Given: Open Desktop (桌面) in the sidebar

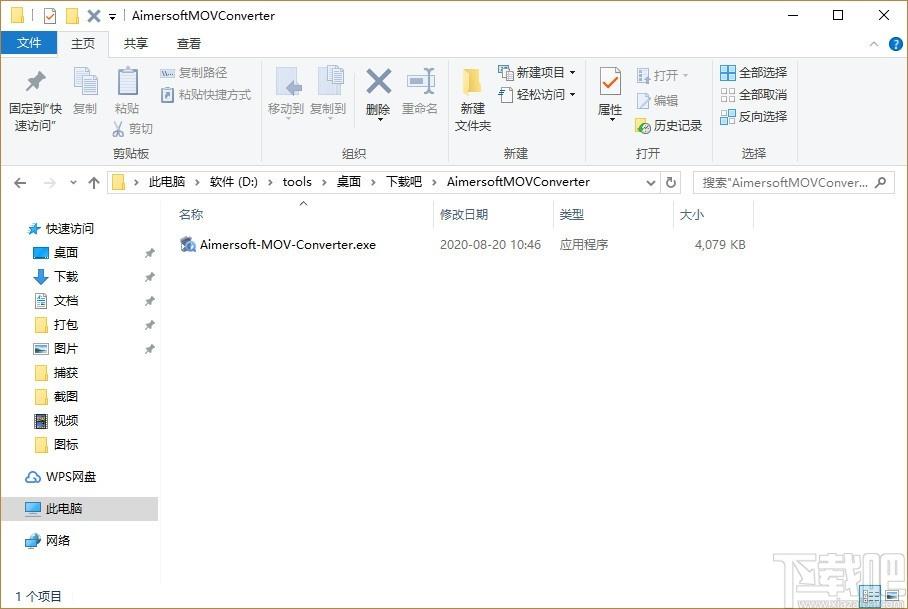Looking at the screenshot, I should [56, 253].
